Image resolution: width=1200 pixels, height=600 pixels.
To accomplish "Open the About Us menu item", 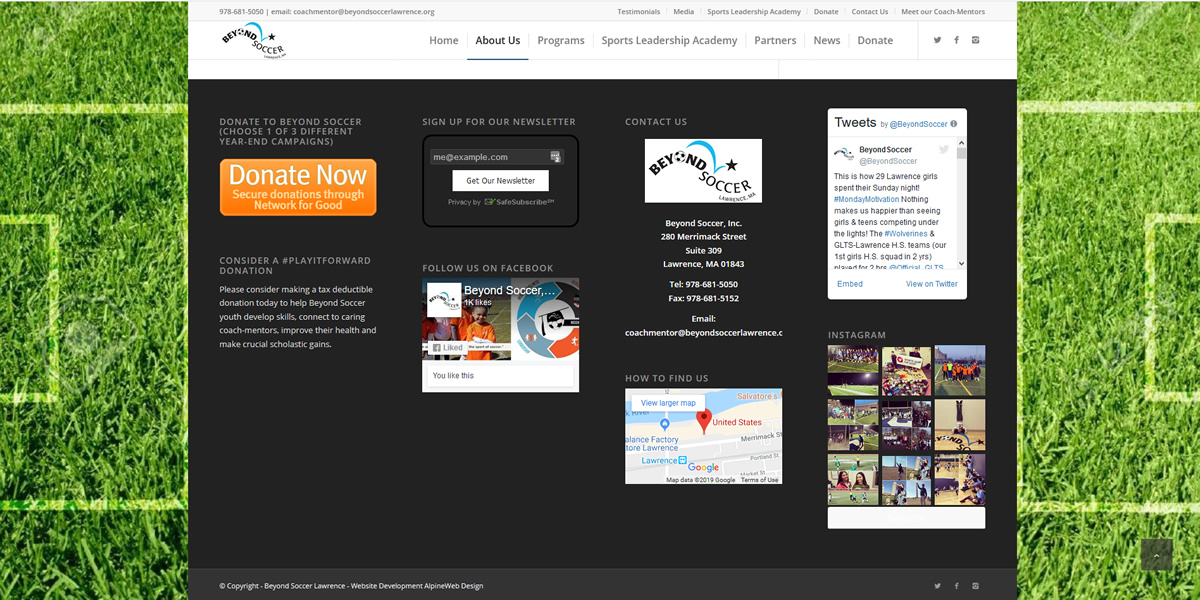I will [498, 41].
